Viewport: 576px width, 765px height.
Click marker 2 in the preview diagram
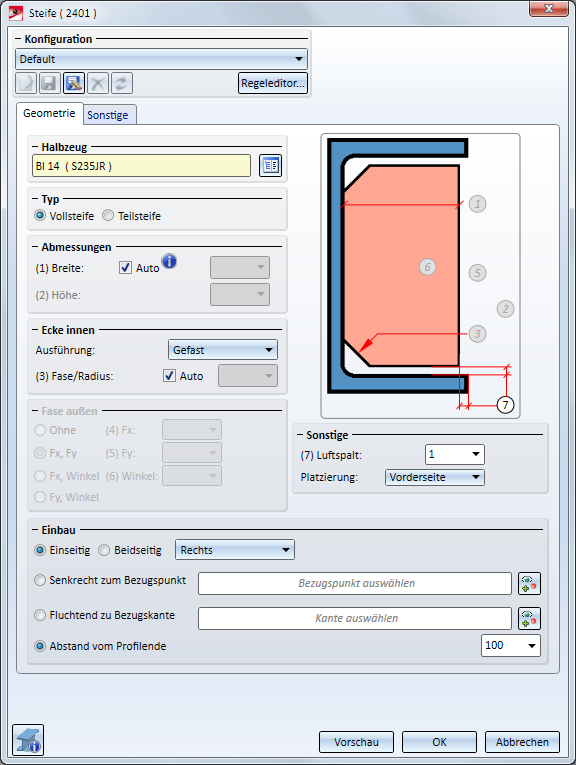coord(505,309)
